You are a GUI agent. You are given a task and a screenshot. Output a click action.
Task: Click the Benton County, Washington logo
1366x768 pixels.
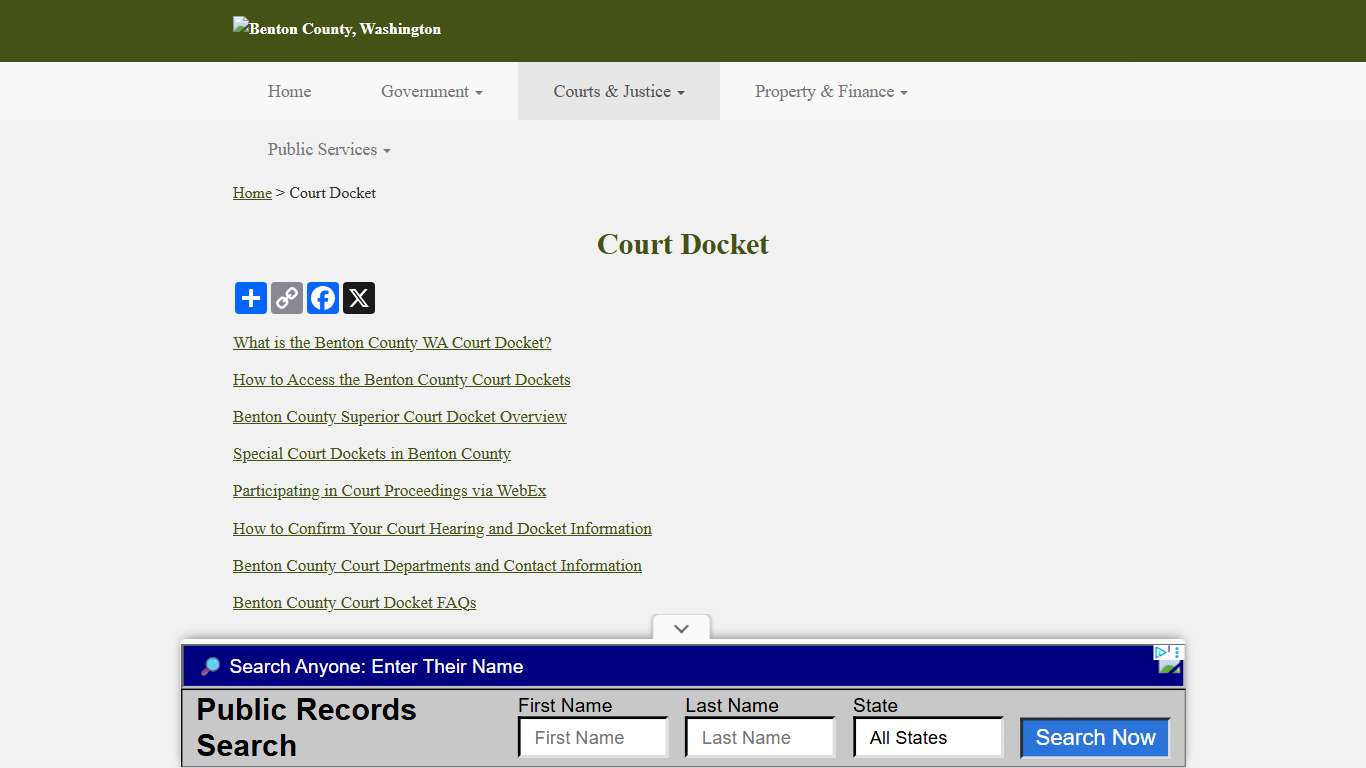336,28
